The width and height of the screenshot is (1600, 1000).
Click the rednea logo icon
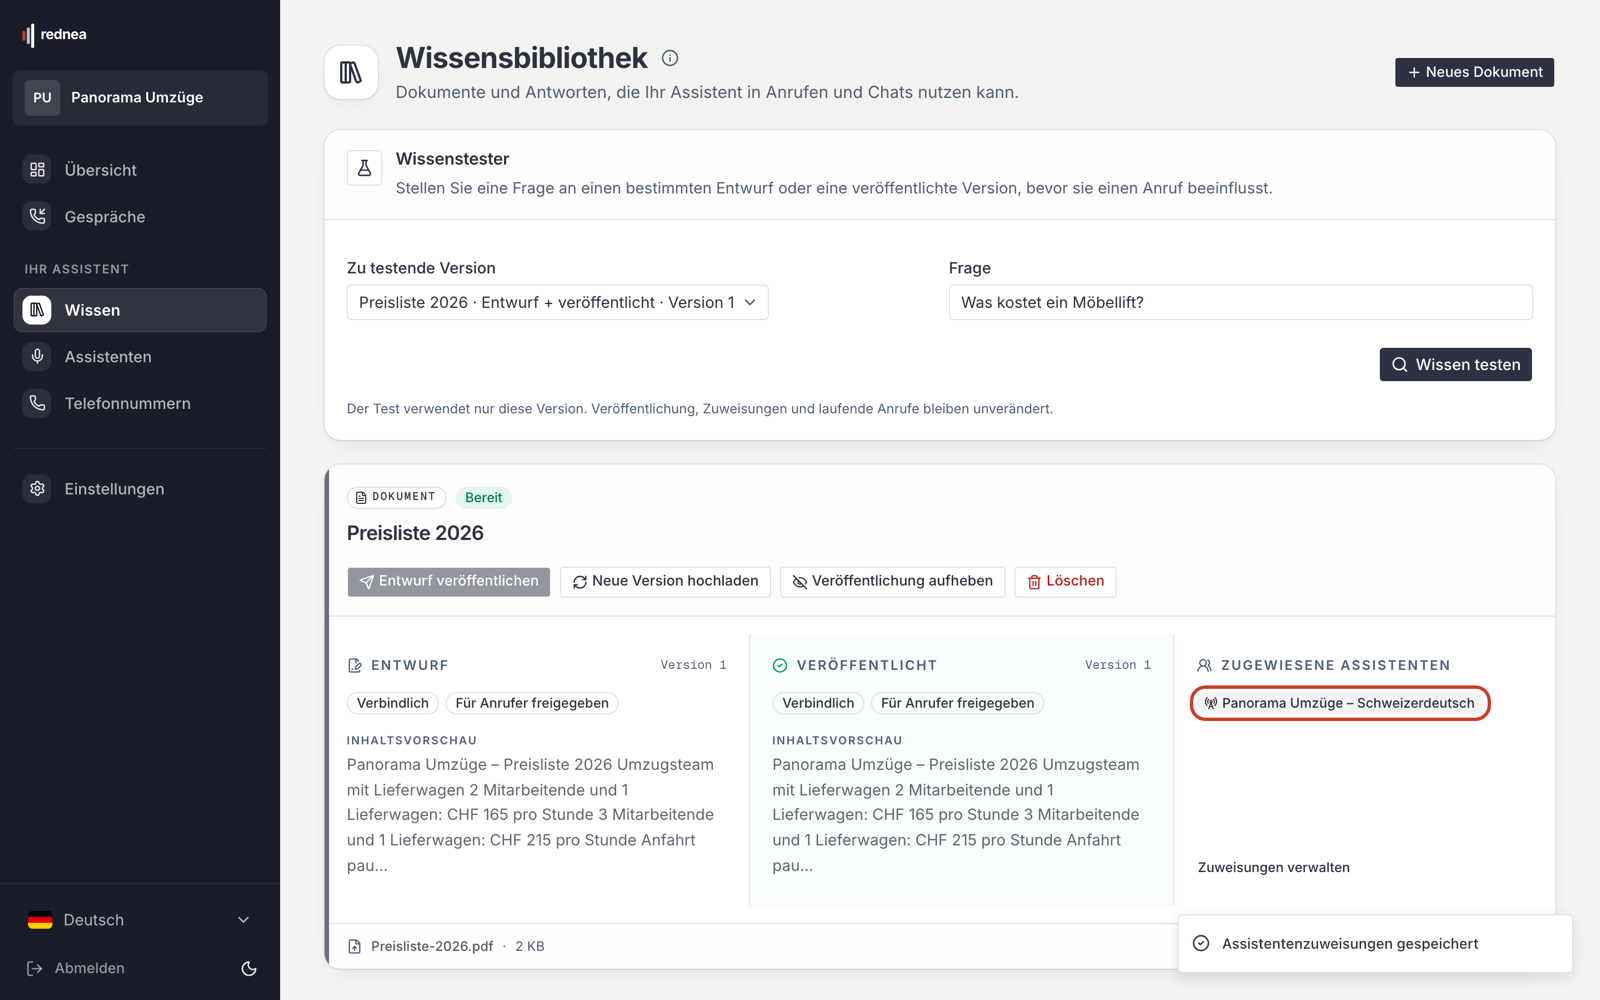[x=28, y=35]
